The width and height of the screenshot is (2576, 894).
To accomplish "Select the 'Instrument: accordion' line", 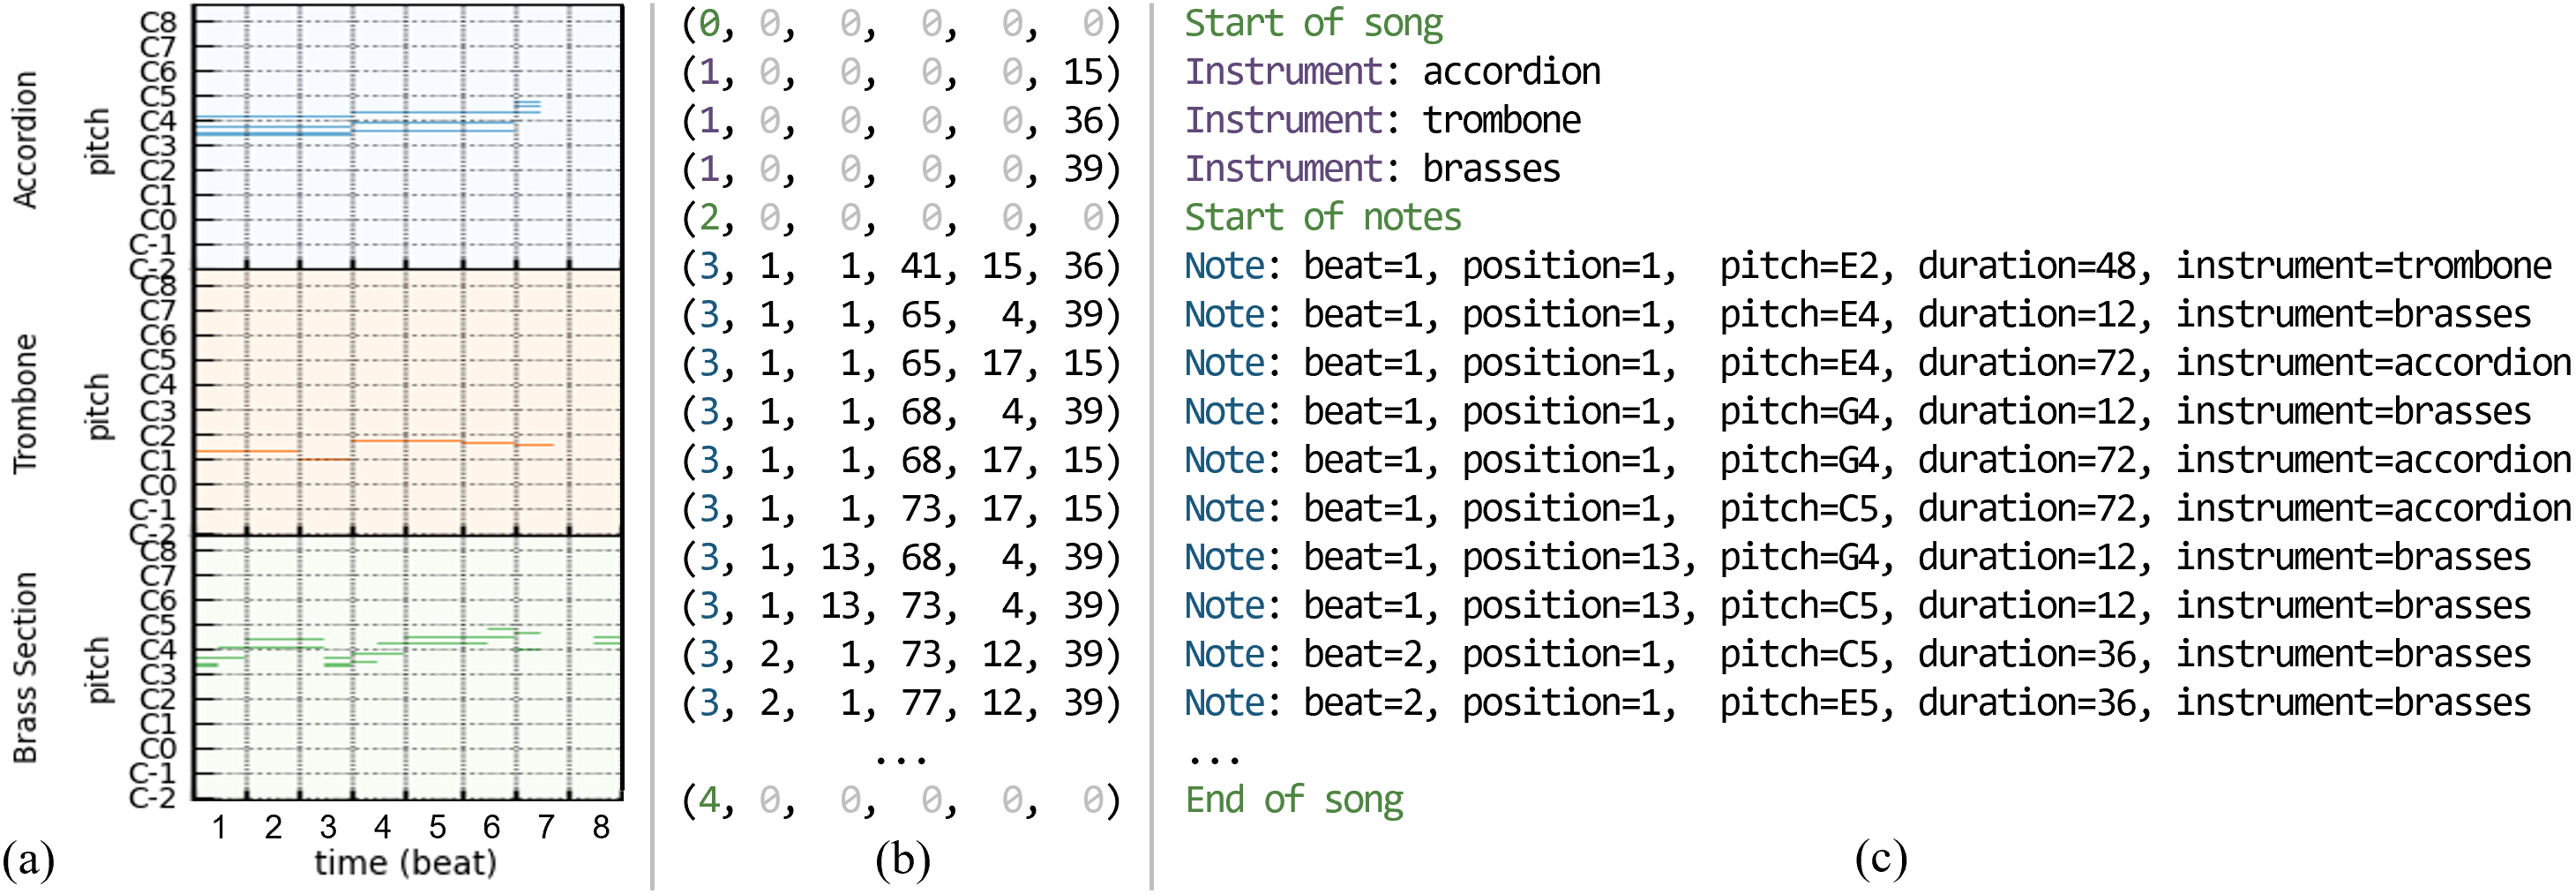I will click(x=1392, y=72).
